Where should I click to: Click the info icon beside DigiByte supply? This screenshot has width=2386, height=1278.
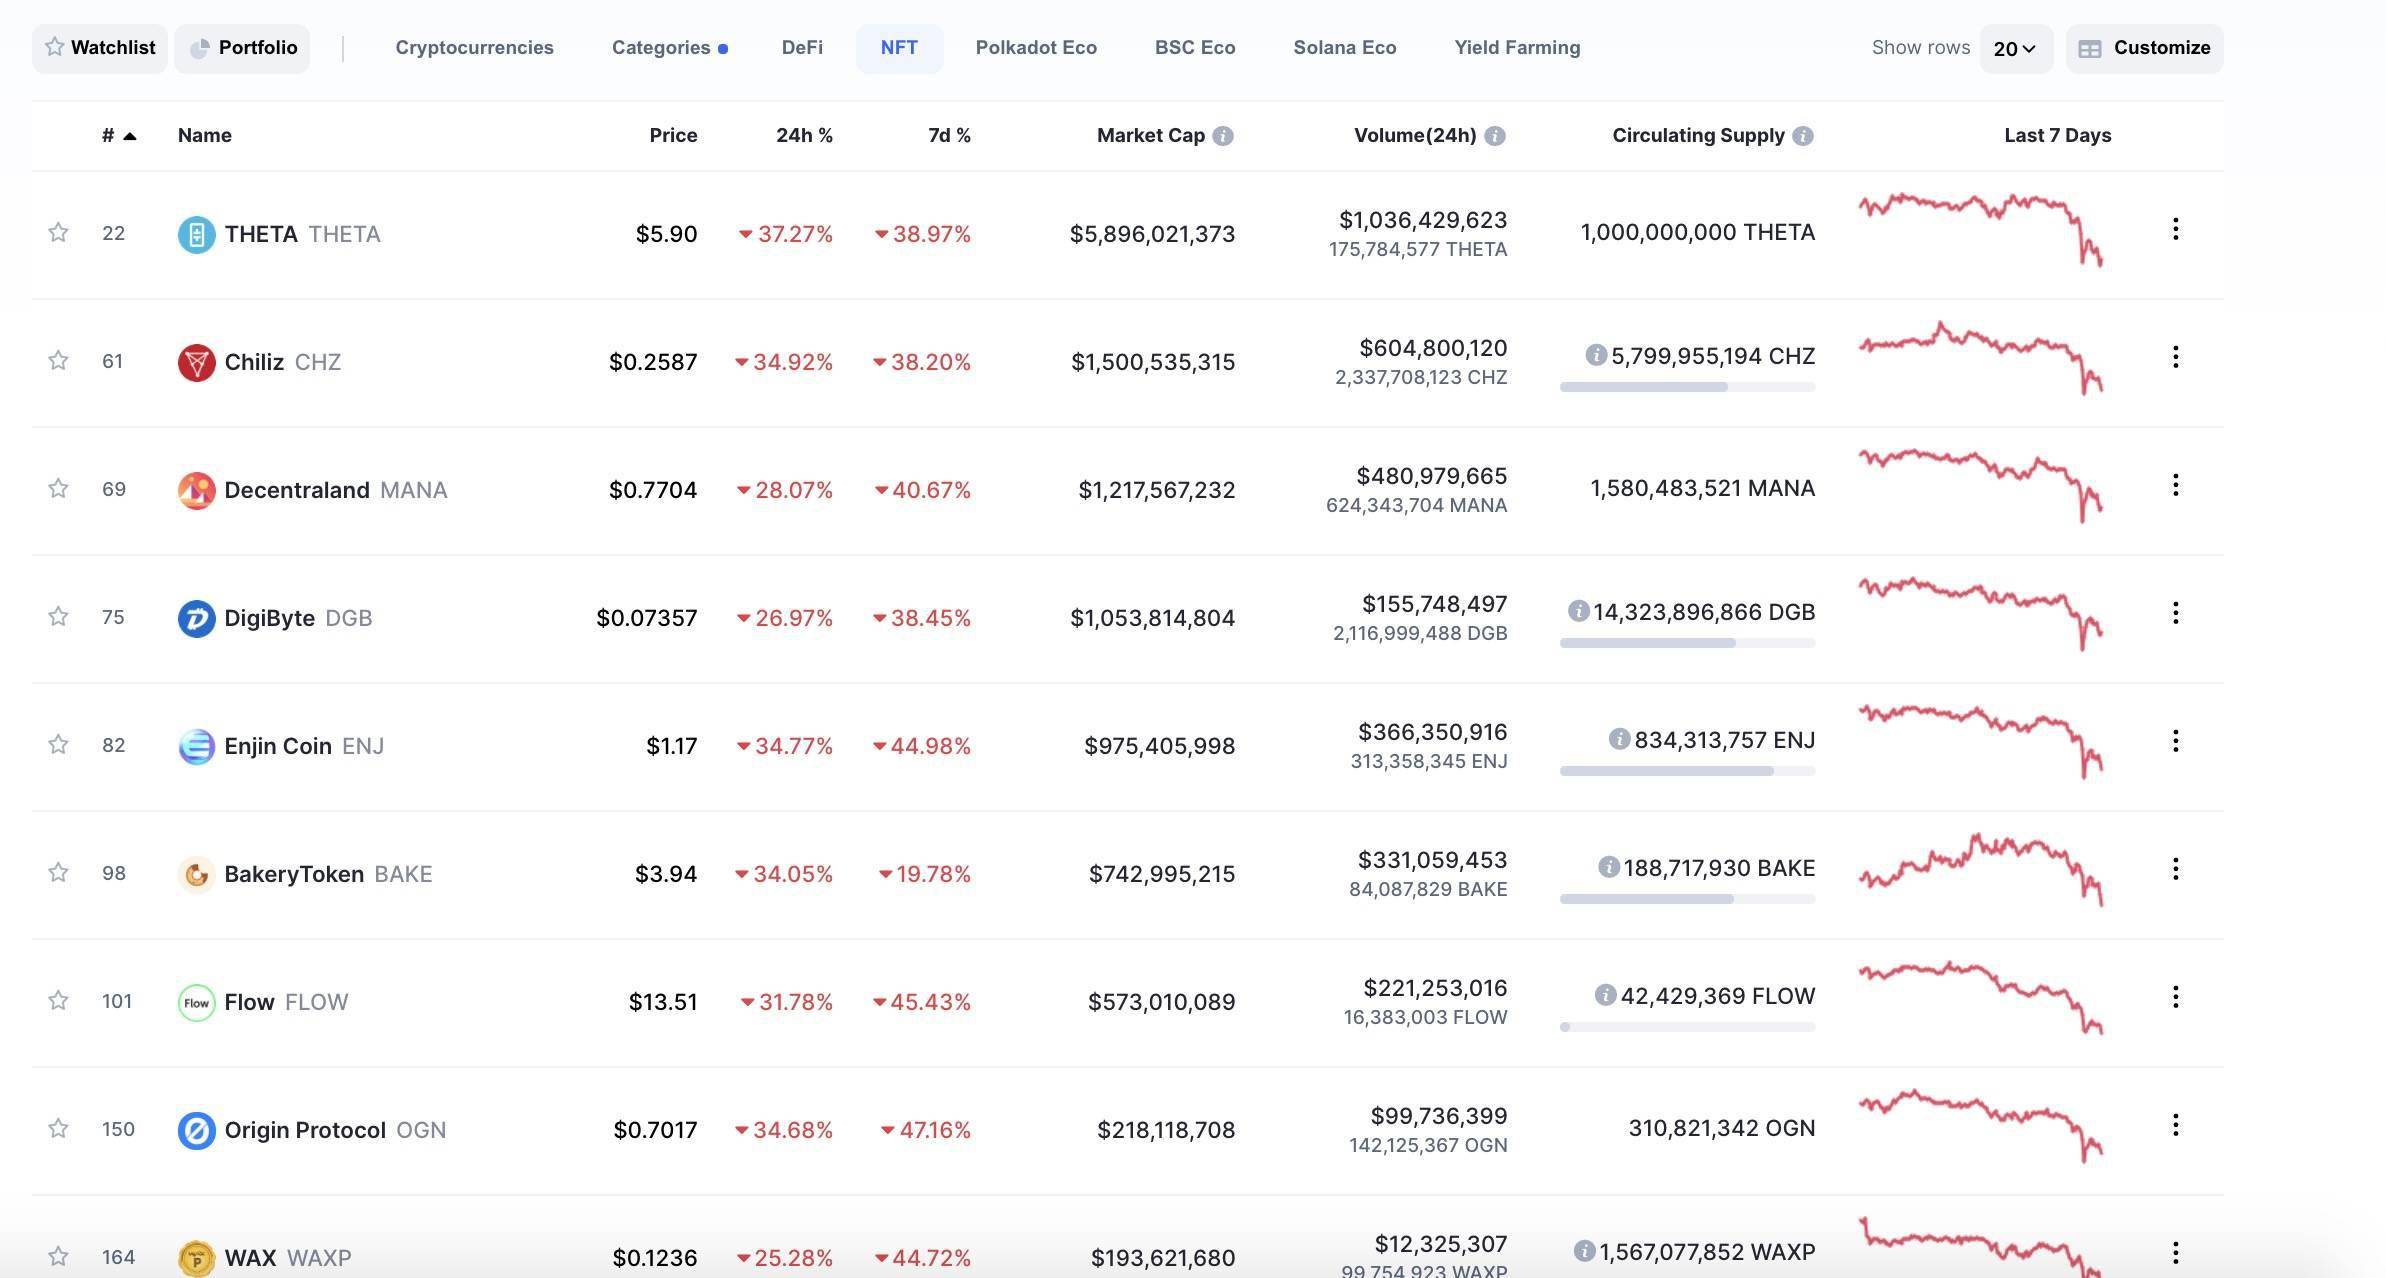coord(1578,611)
